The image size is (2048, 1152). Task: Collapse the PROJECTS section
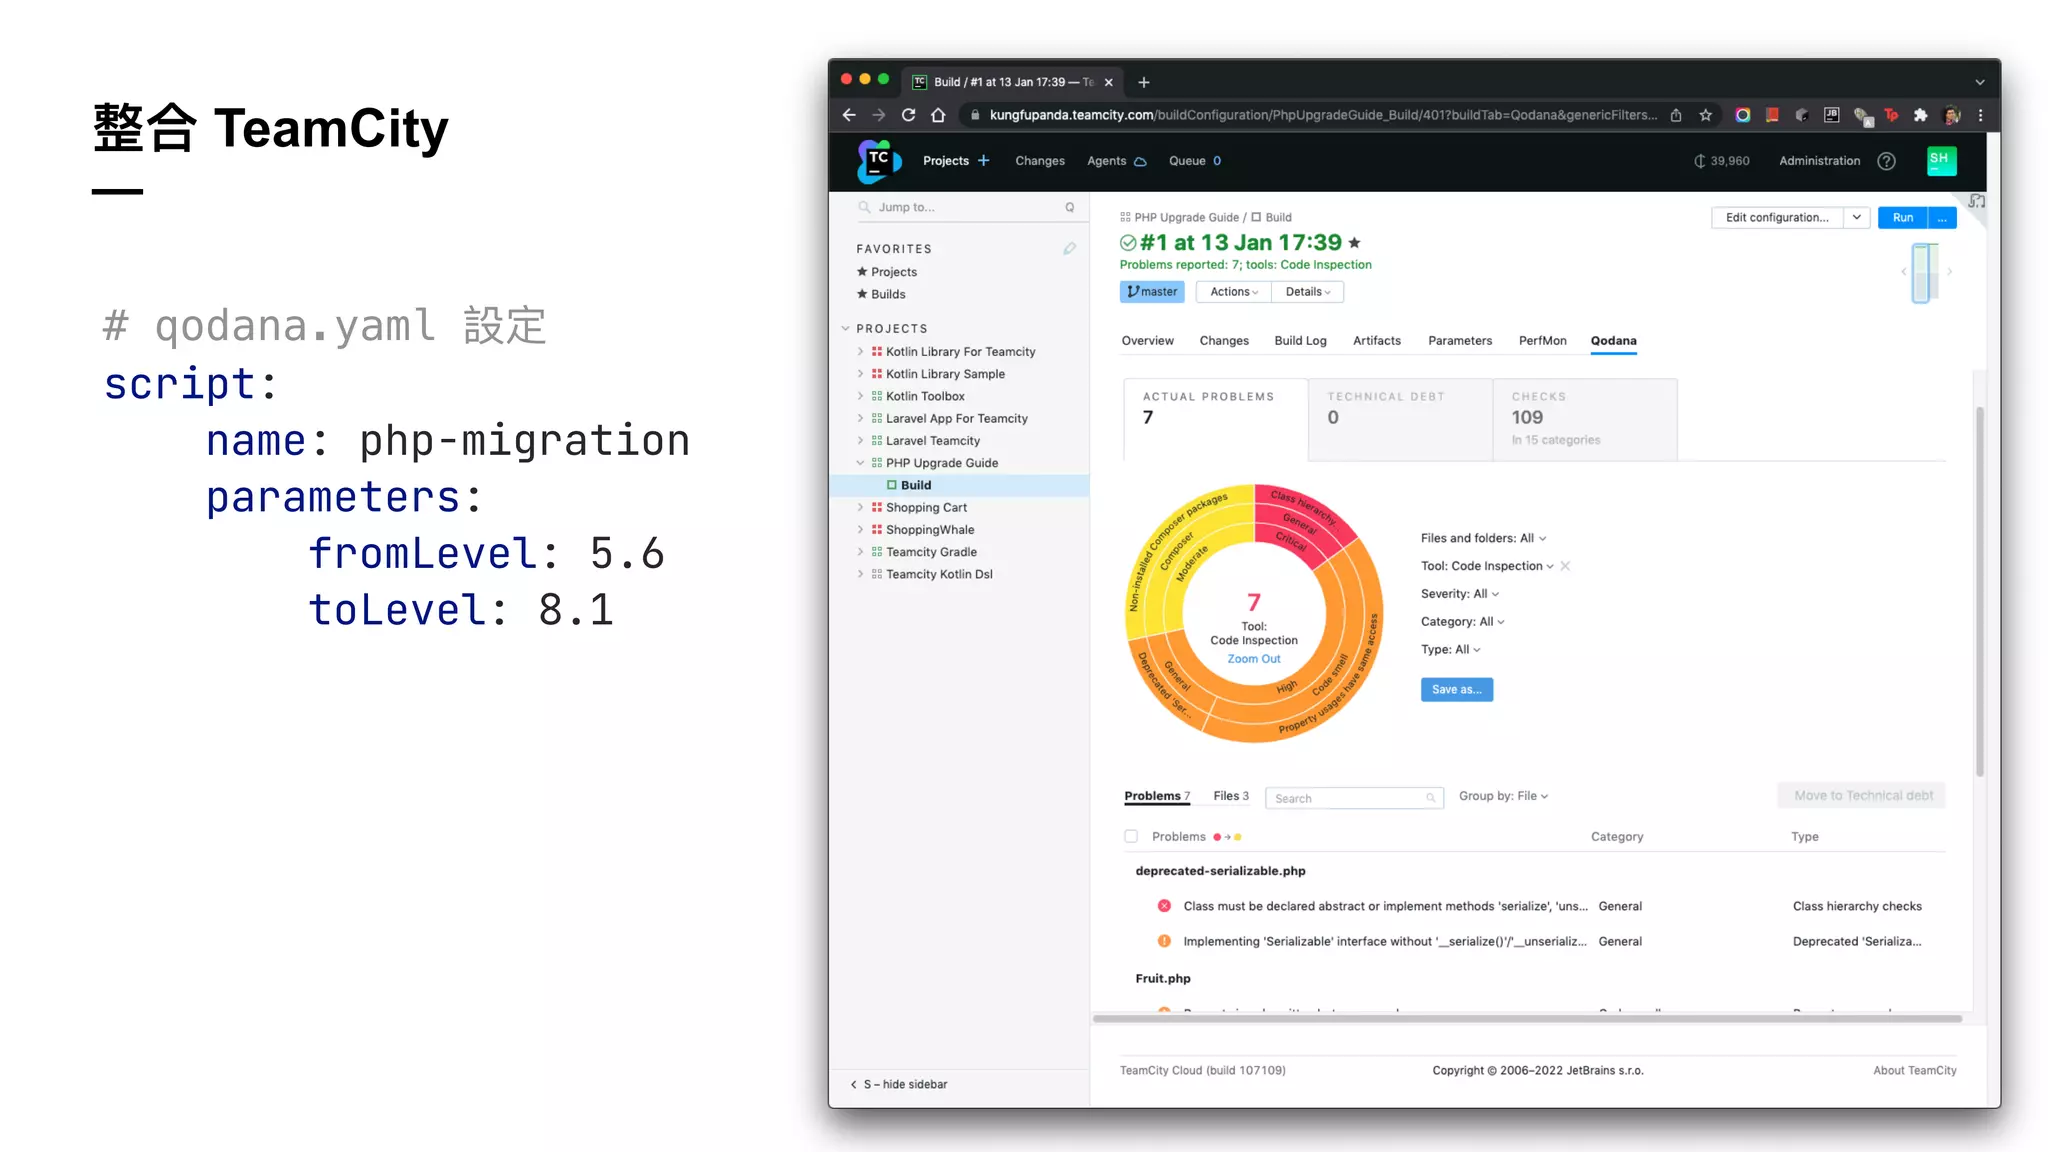point(846,329)
